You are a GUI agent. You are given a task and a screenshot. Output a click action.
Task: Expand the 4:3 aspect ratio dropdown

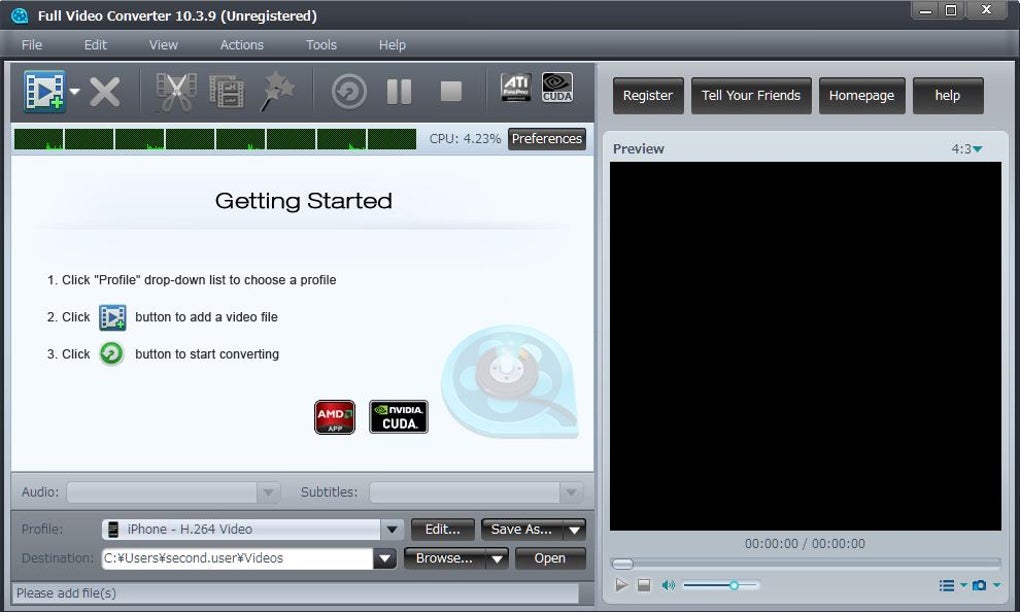pyautogui.click(x=967, y=149)
